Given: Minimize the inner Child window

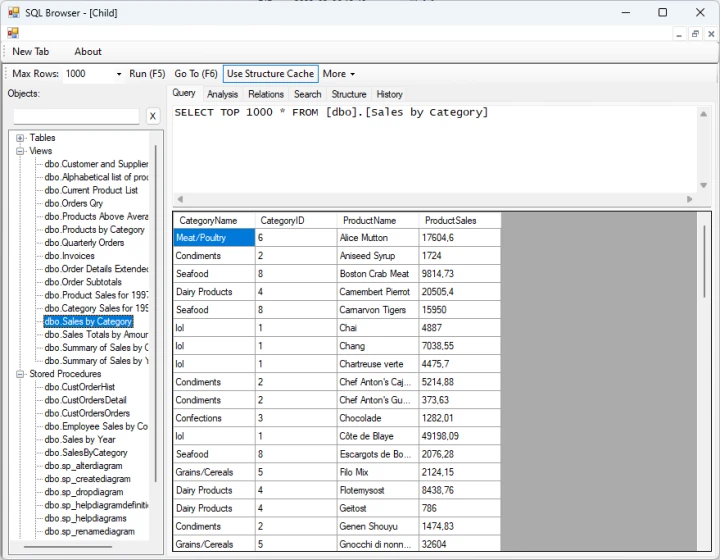Looking at the screenshot, I should (679, 34).
